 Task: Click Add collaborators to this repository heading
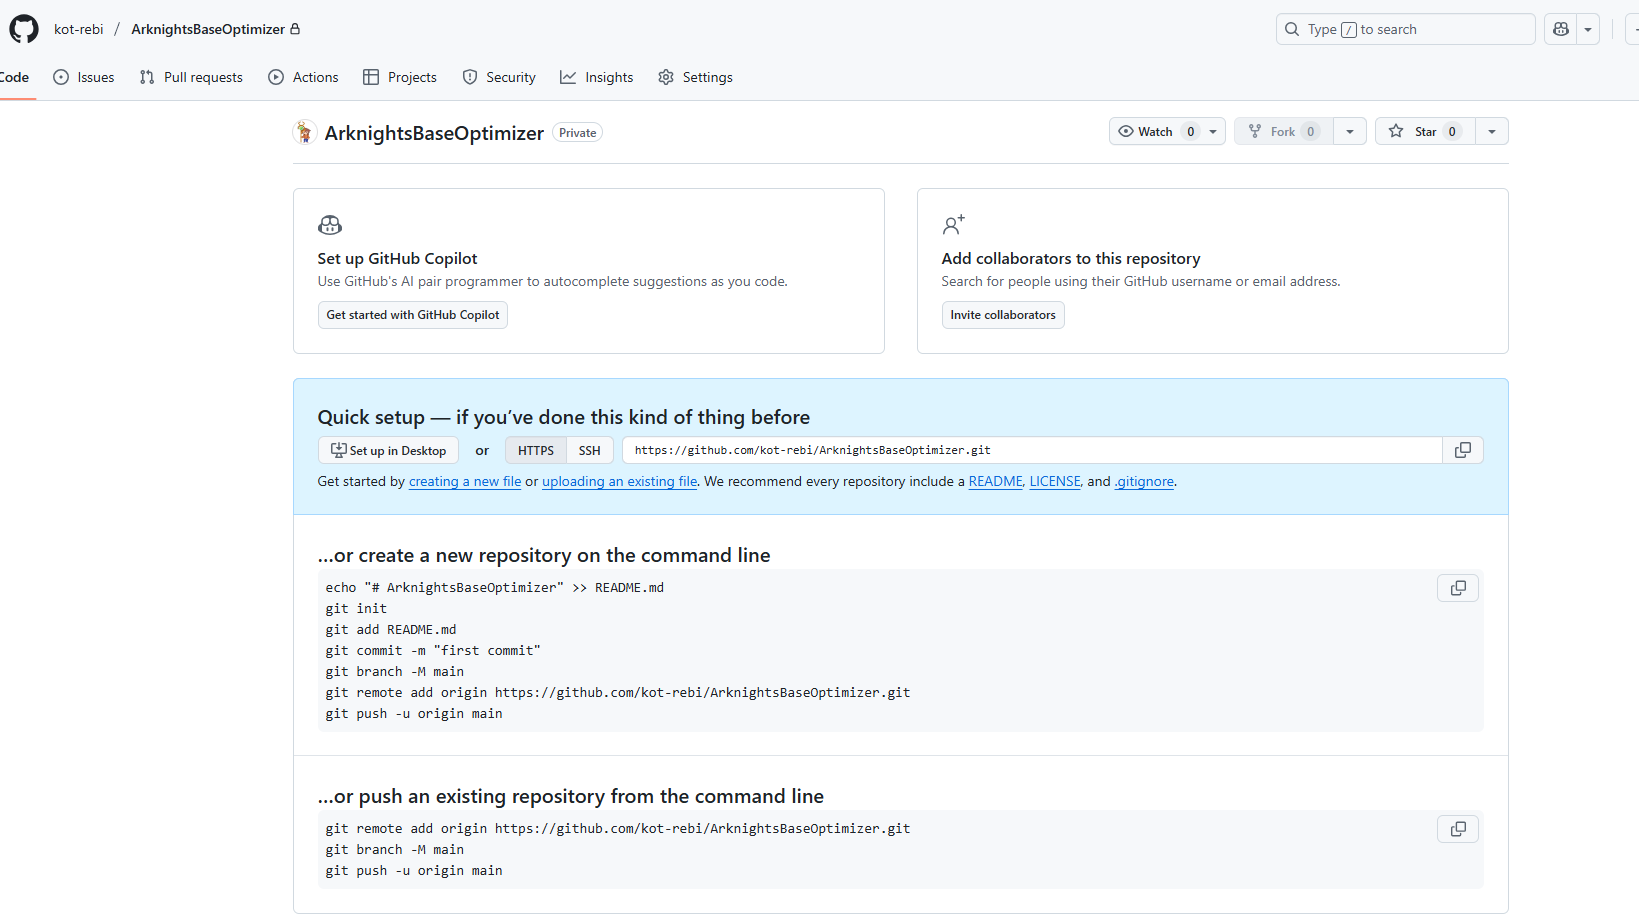[1071, 258]
